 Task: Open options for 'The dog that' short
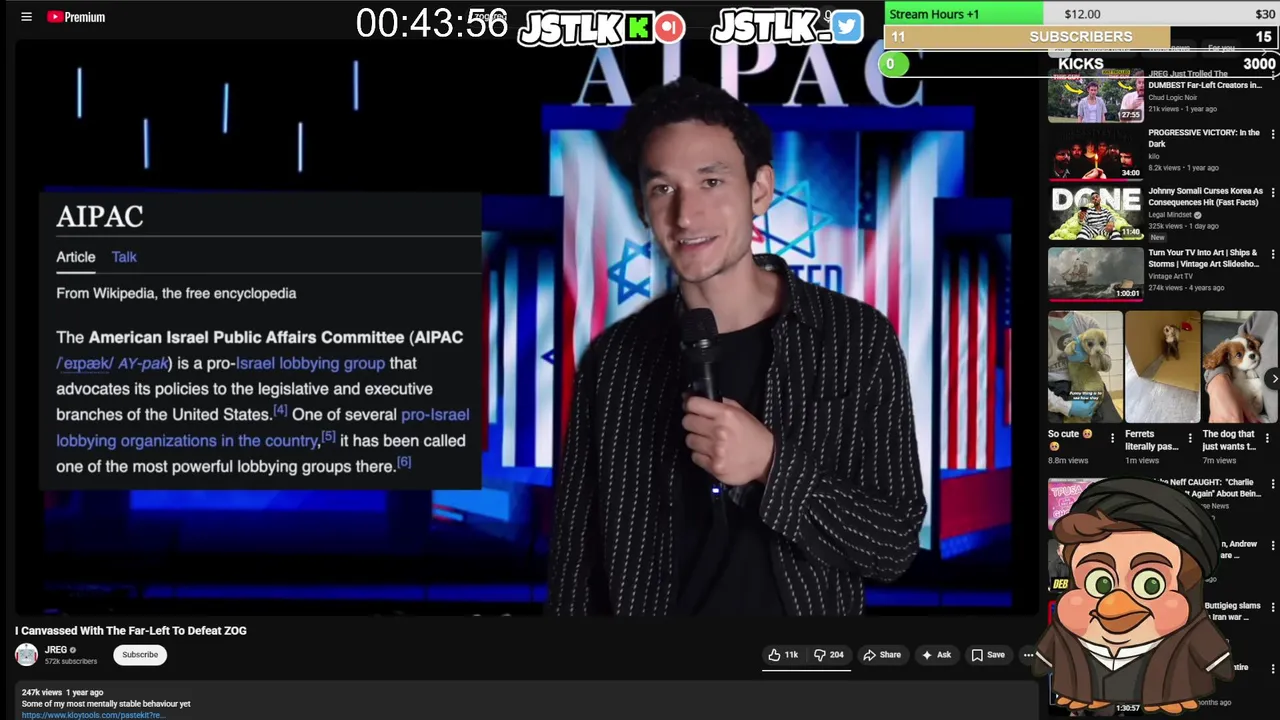[1267, 438]
